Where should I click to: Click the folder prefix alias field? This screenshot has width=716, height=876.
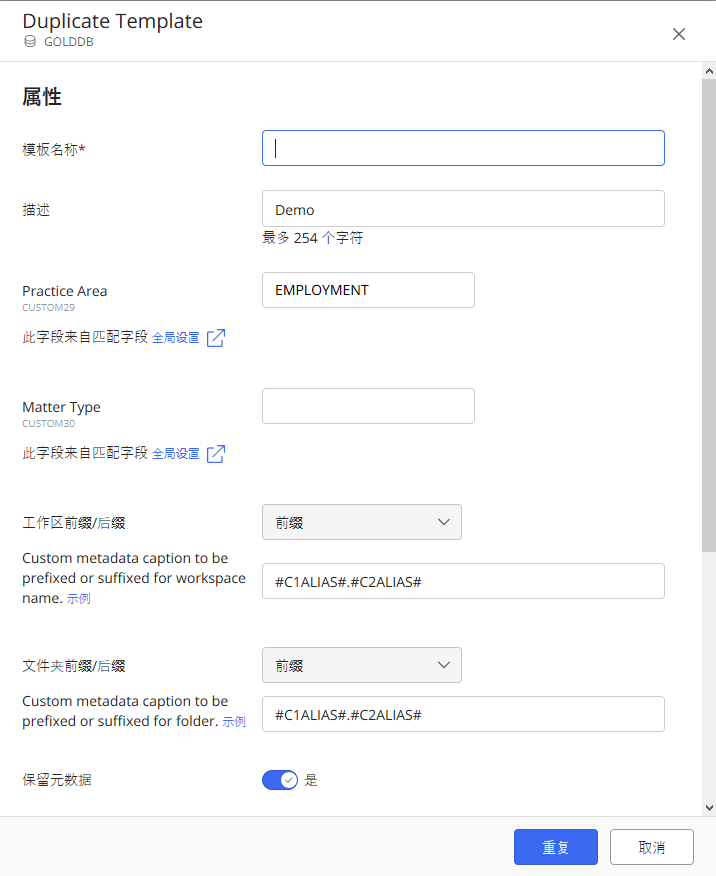tap(463, 714)
